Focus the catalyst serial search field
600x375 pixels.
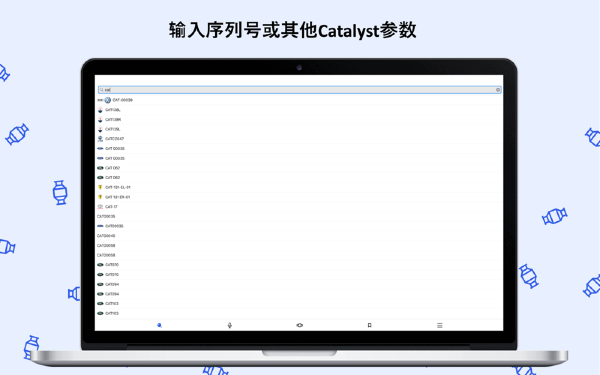click(300, 90)
